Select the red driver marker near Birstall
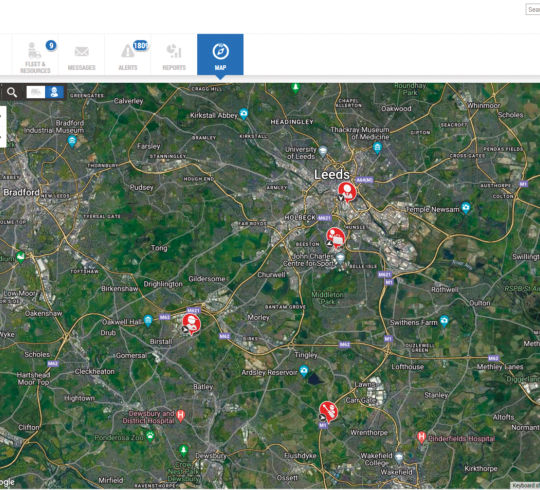 click(x=191, y=324)
